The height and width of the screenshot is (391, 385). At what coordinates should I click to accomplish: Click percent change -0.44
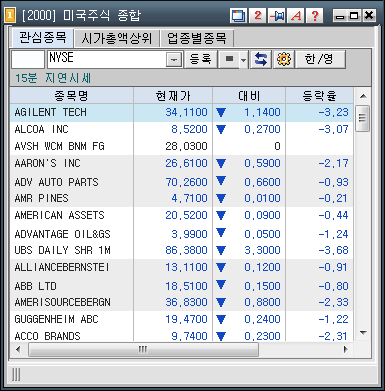tap(333, 215)
